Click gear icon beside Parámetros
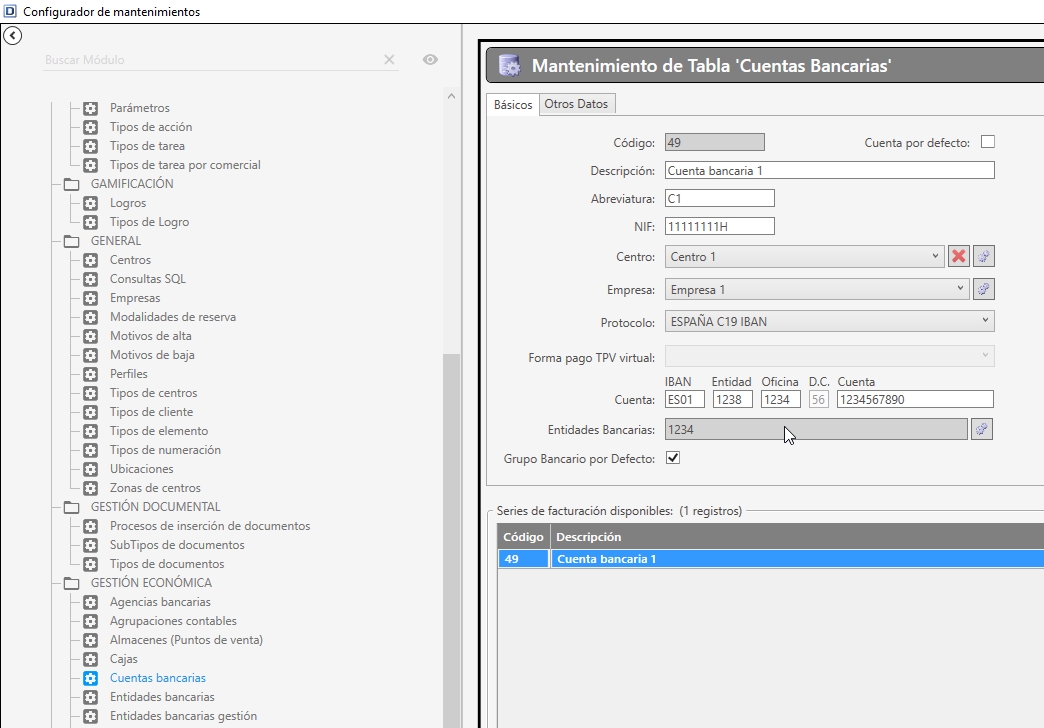 pyautogui.click(x=91, y=108)
